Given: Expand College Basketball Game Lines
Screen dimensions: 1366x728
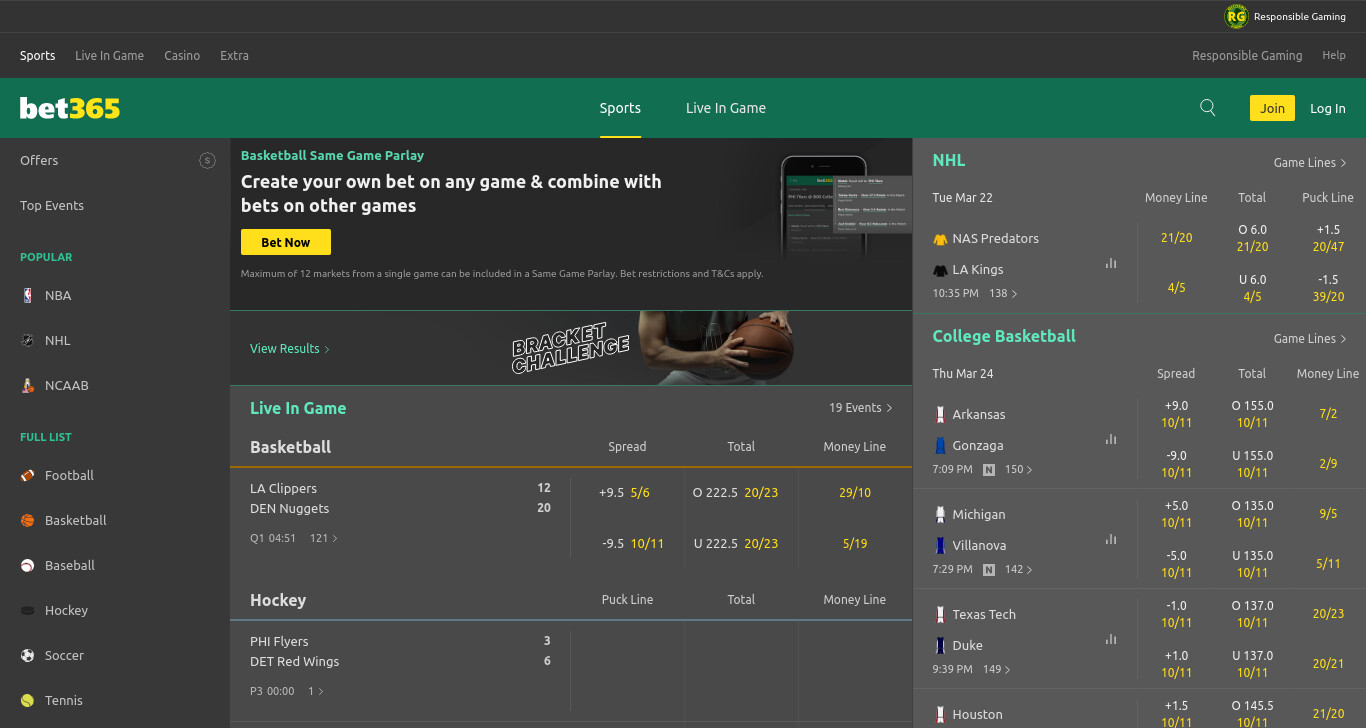Looking at the screenshot, I should pos(1310,338).
